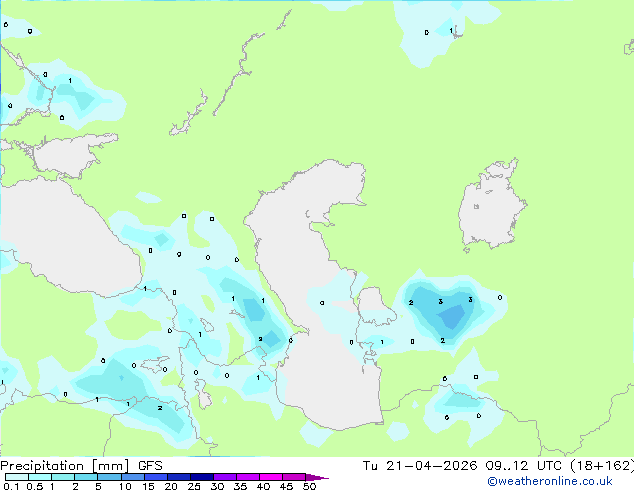Click the 20–25 mm legend swatch
Screen dimensions: 634x490
178,477
